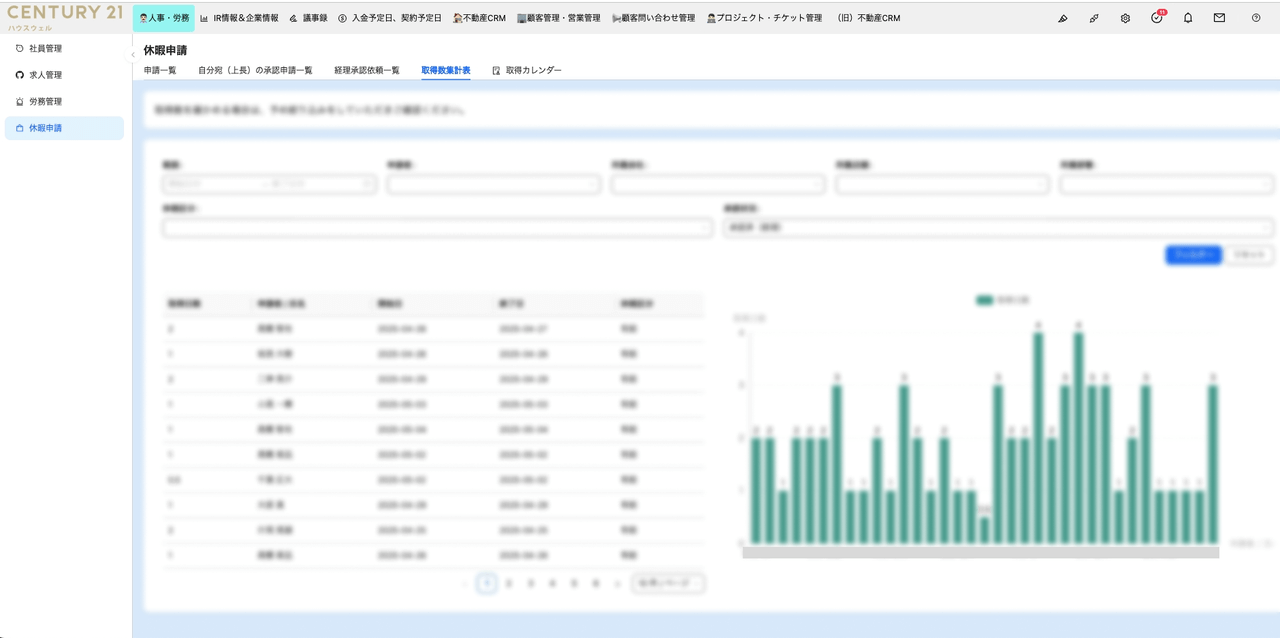Open 求人管理 in the sidebar
1280x638 pixels.
click(45, 75)
